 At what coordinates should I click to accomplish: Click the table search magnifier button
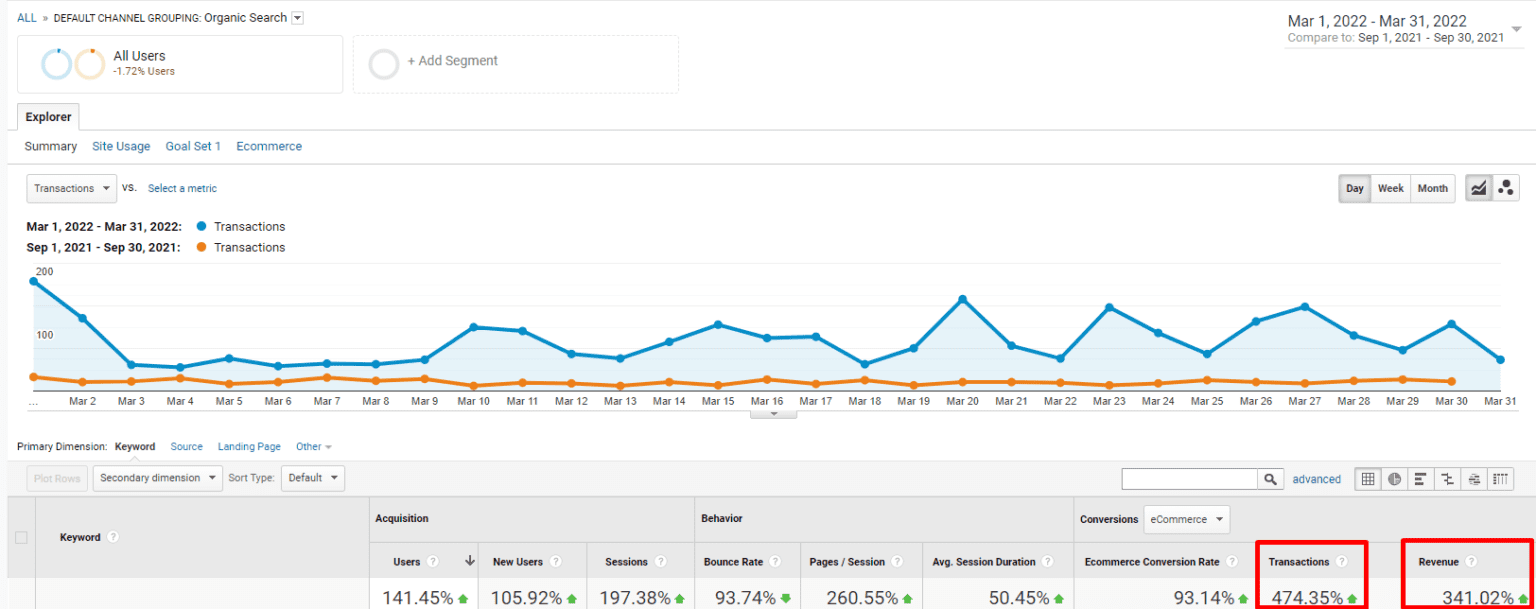click(x=1270, y=479)
